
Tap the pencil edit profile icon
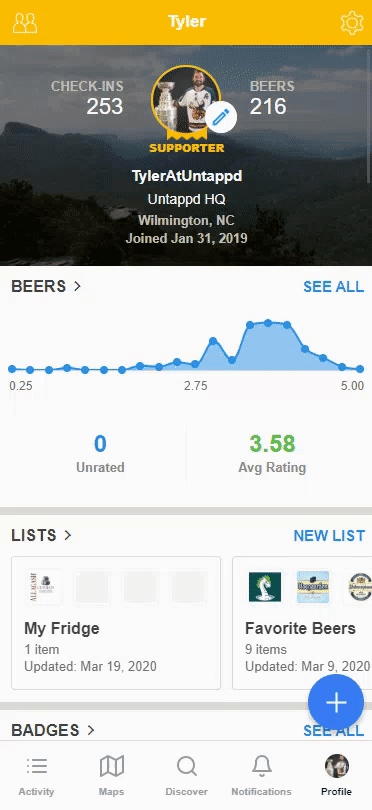tap(221, 118)
